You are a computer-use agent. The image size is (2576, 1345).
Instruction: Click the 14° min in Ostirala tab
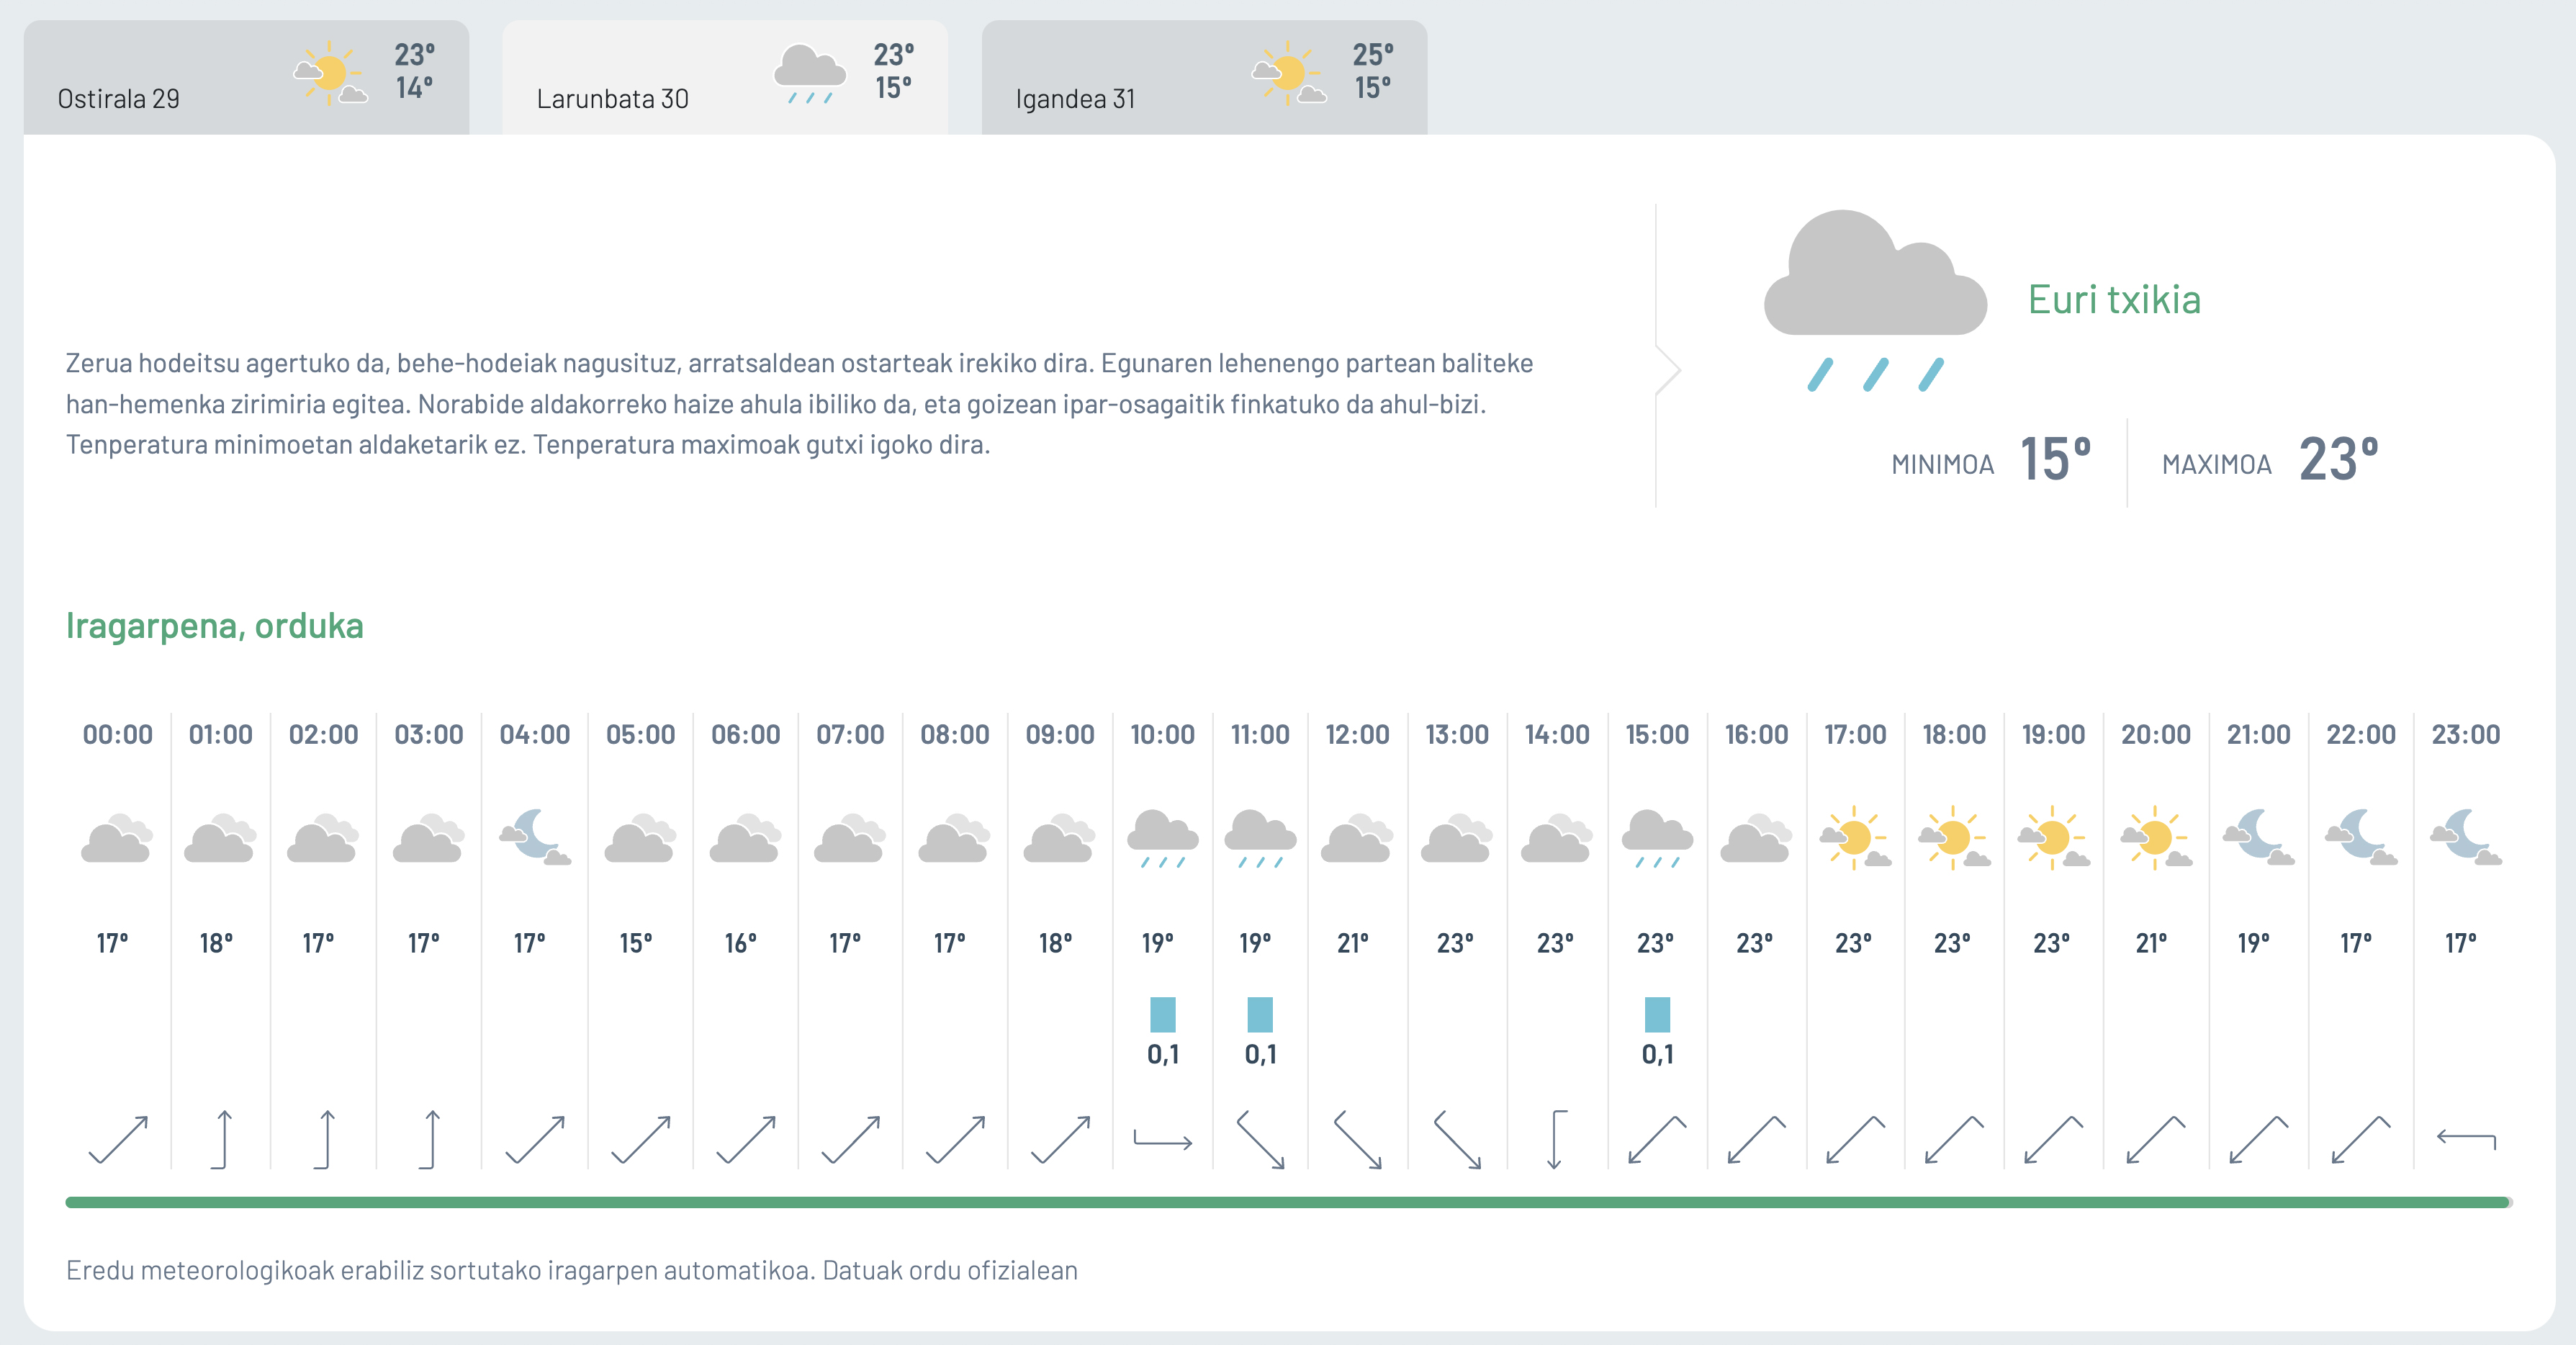coord(414,88)
